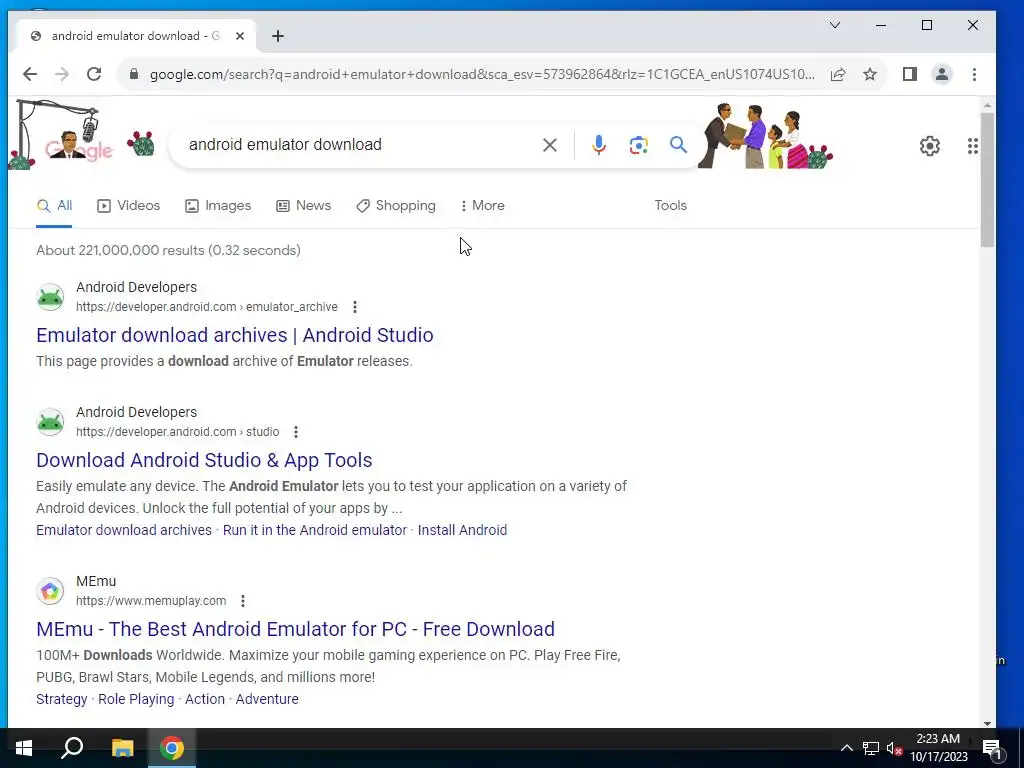The image size is (1024, 768).
Task: Switch to the Images tab
Action: pos(218,206)
